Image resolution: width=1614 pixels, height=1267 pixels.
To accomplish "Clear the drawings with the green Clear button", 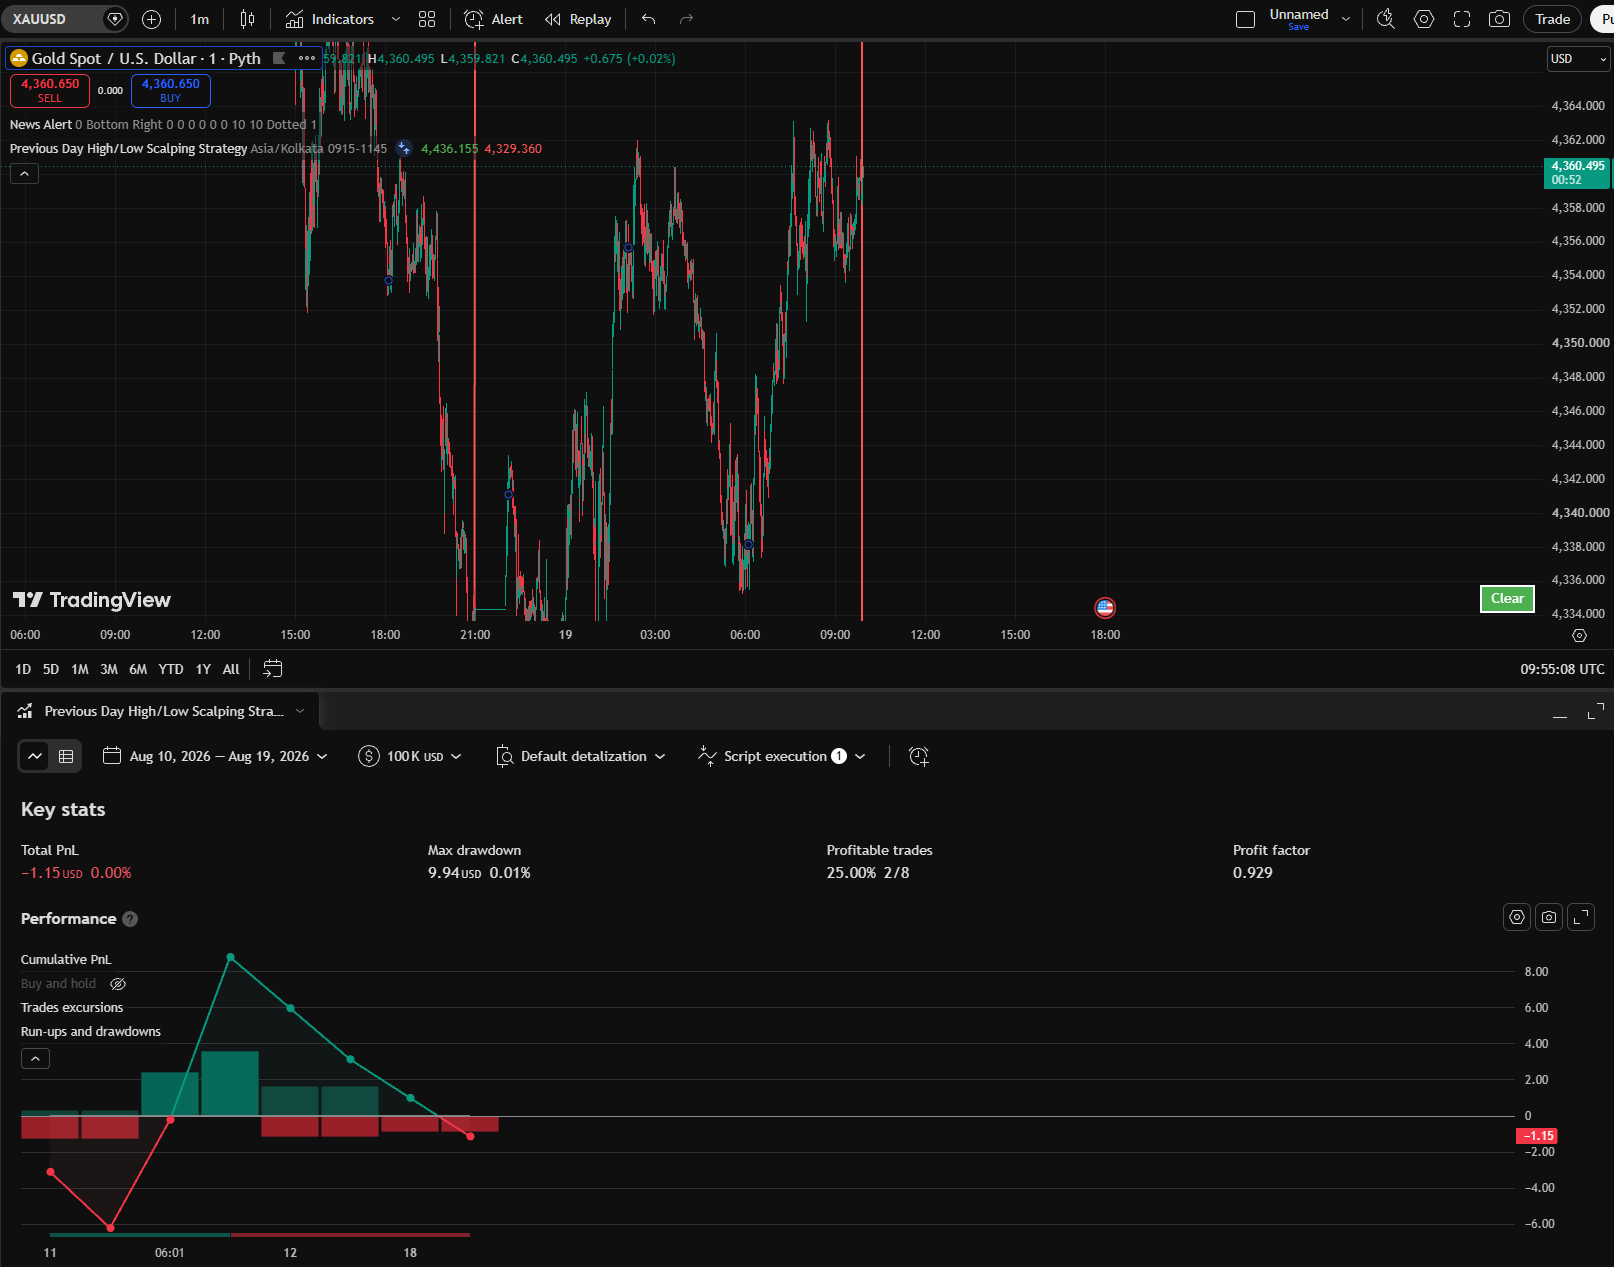I will pyautogui.click(x=1507, y=598).
